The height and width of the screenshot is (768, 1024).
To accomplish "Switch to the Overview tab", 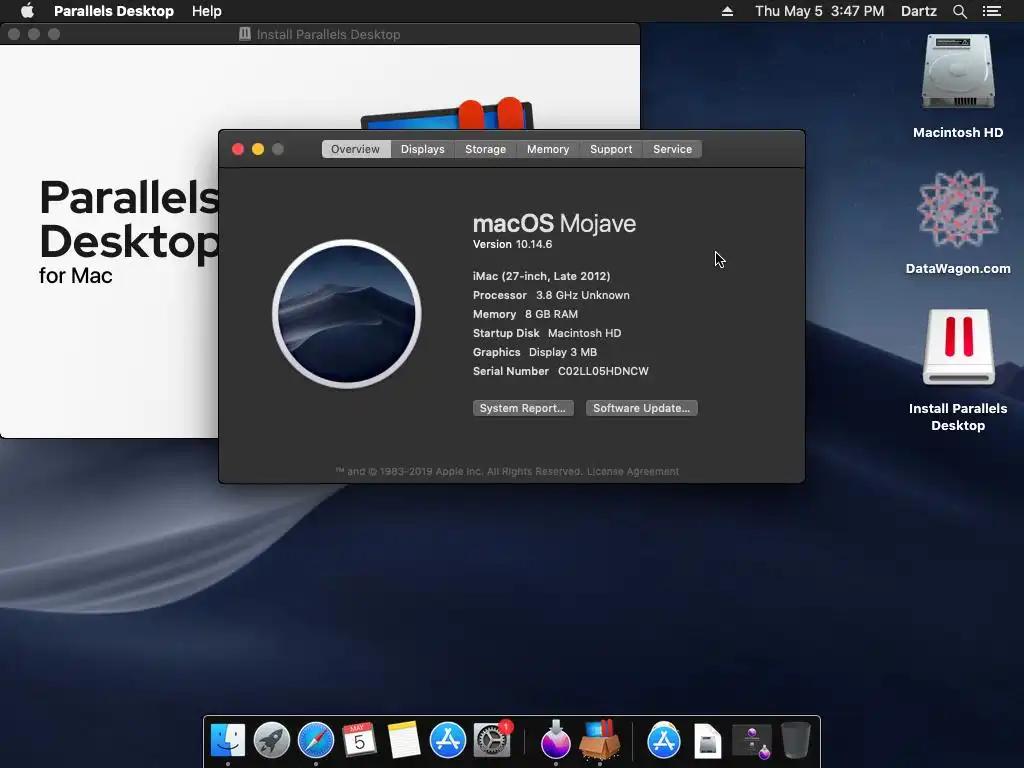I will pos(355,149).
